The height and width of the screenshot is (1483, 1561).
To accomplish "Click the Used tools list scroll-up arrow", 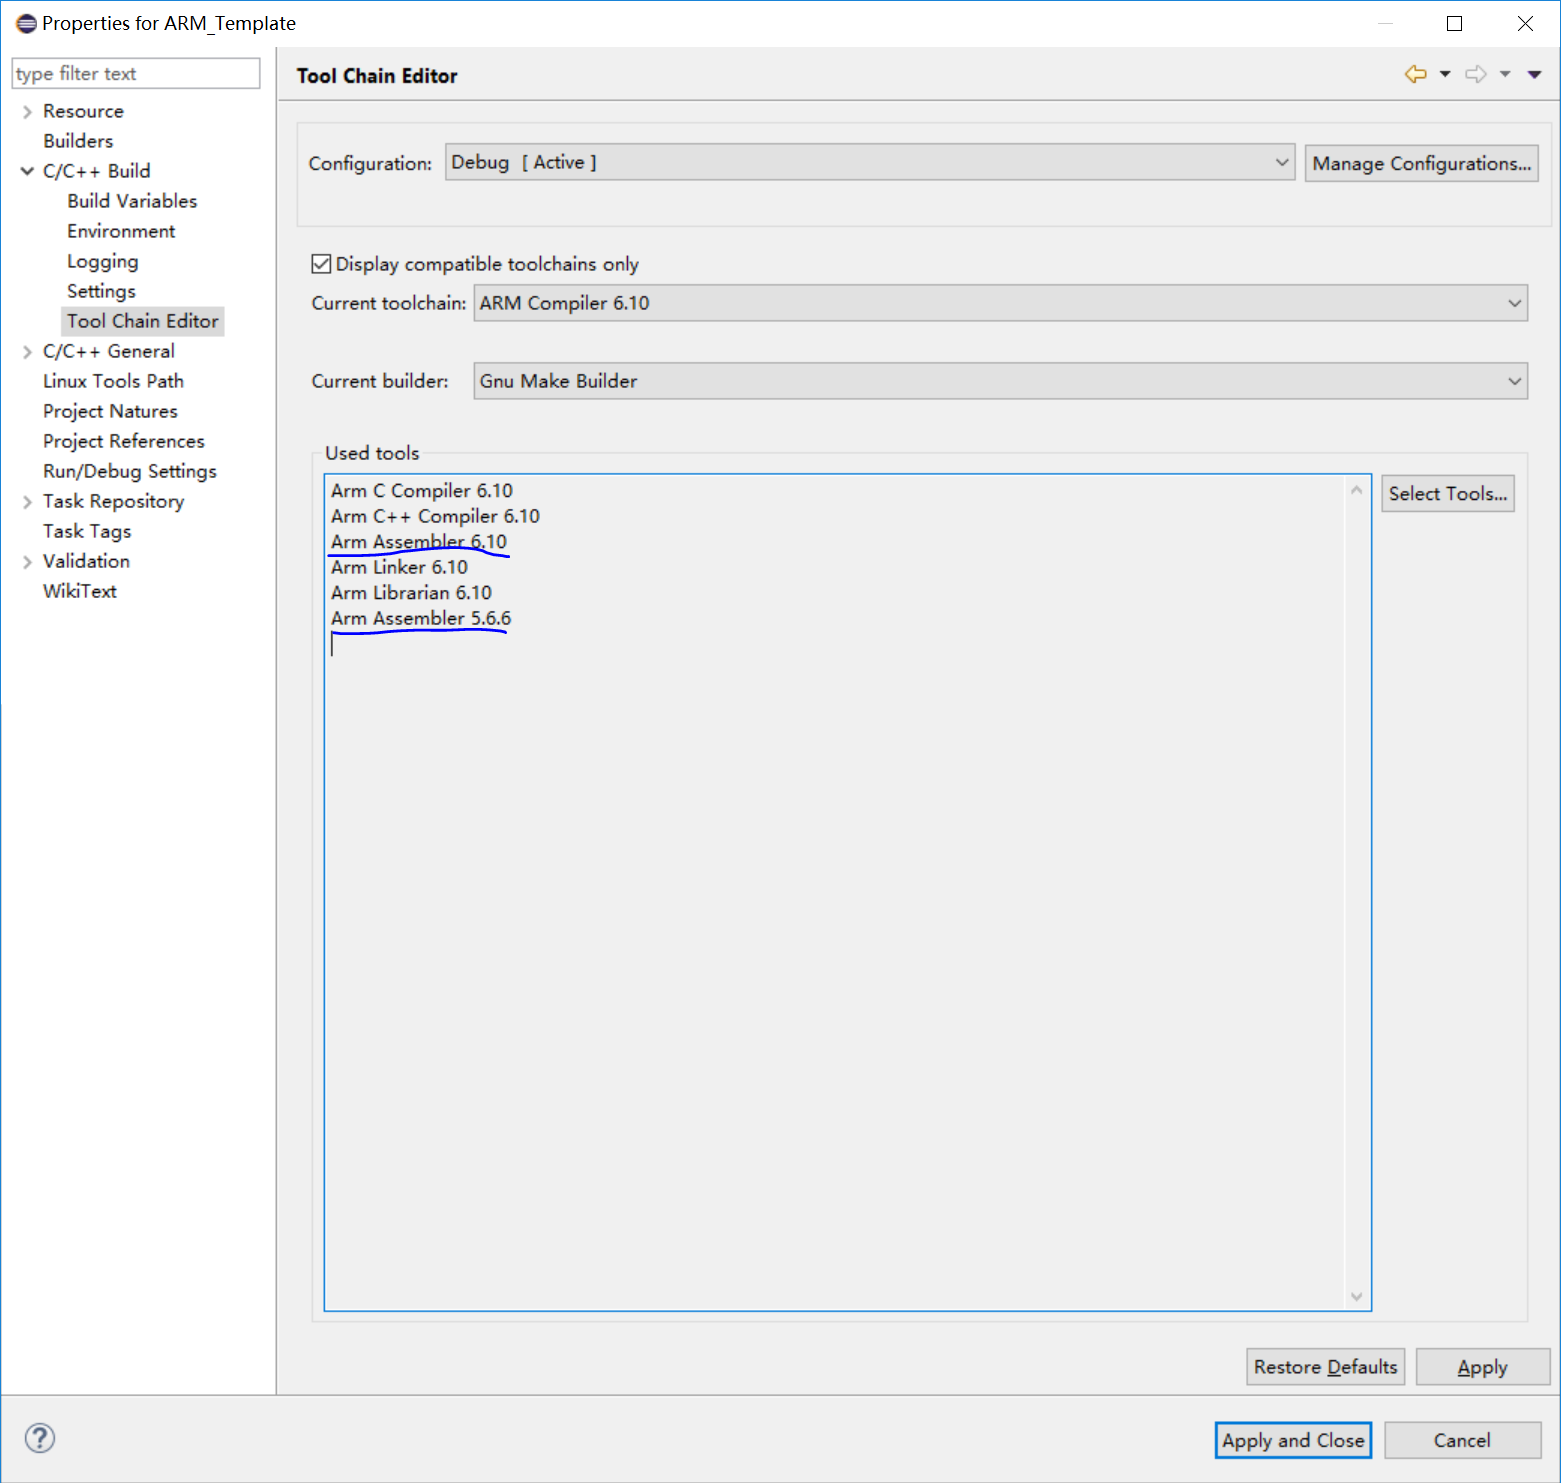I will click(1356, 489).
